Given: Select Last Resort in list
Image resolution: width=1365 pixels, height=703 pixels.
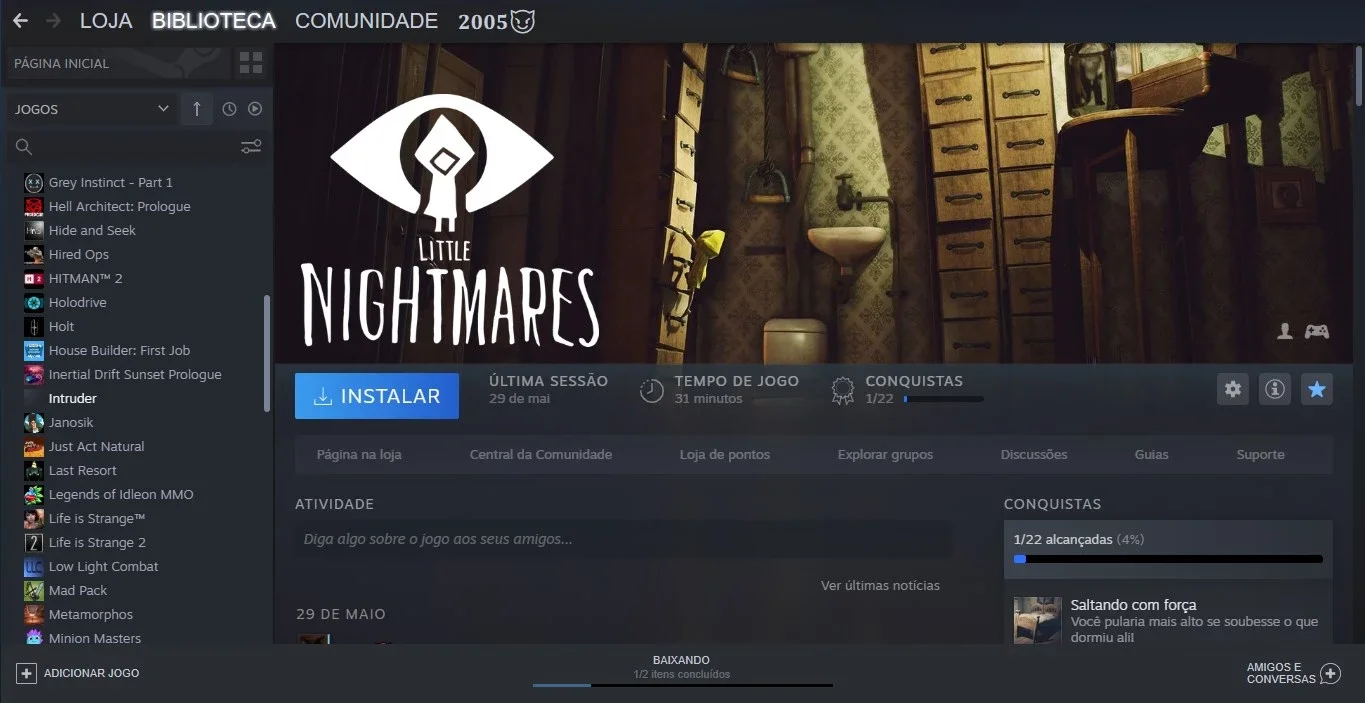Looking at the screenshot, I should 83,470.
